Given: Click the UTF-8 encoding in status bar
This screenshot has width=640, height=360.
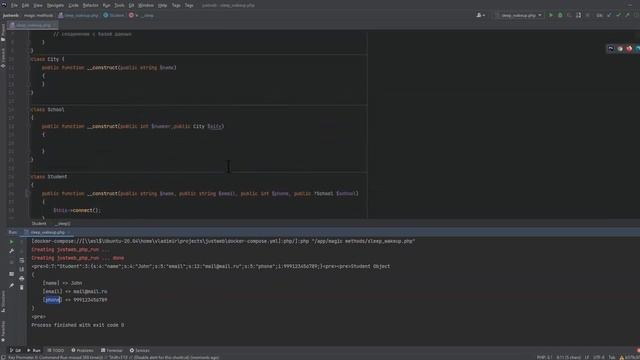Looking at the screenshot, I should tap(599, 357).
